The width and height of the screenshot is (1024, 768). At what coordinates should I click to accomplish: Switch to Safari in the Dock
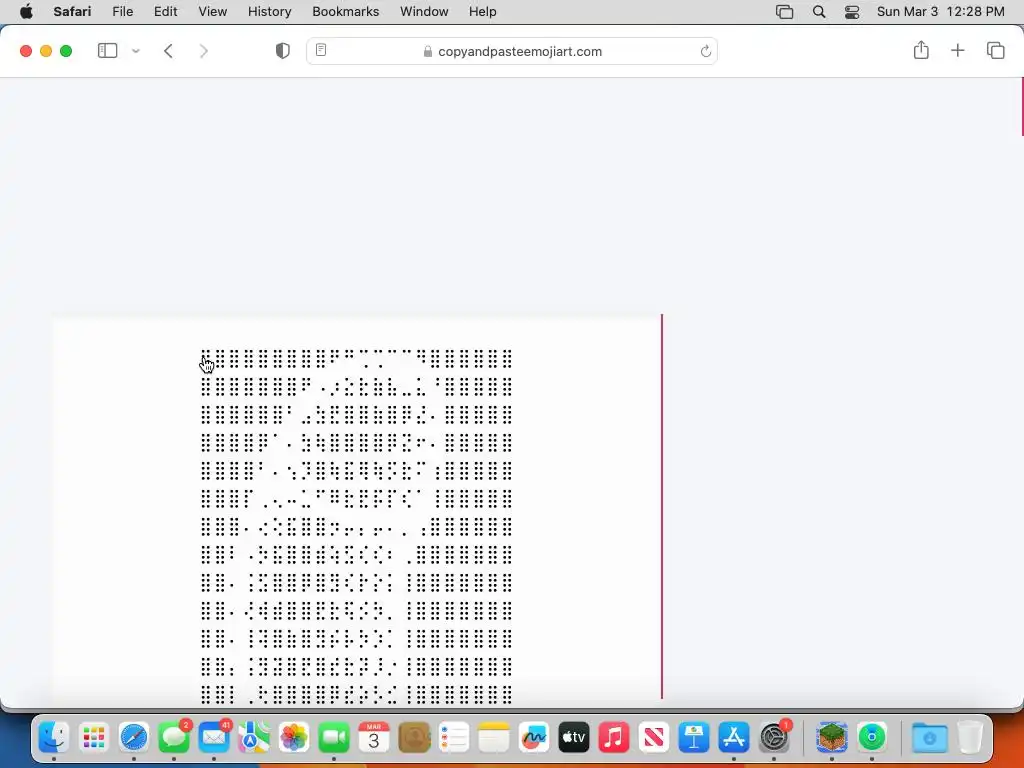coord(134,737)
